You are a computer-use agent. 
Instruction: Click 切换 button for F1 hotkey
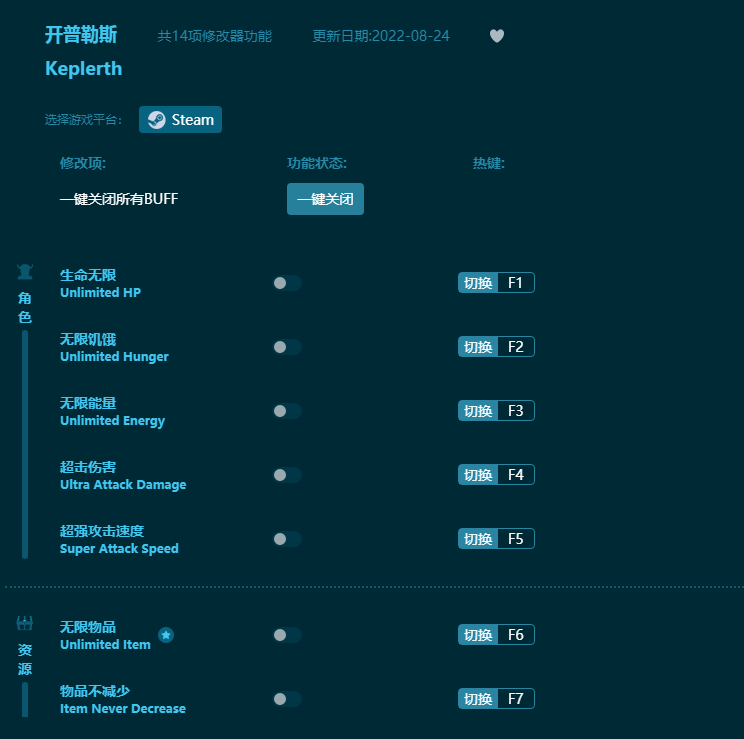tap(478, 283)
